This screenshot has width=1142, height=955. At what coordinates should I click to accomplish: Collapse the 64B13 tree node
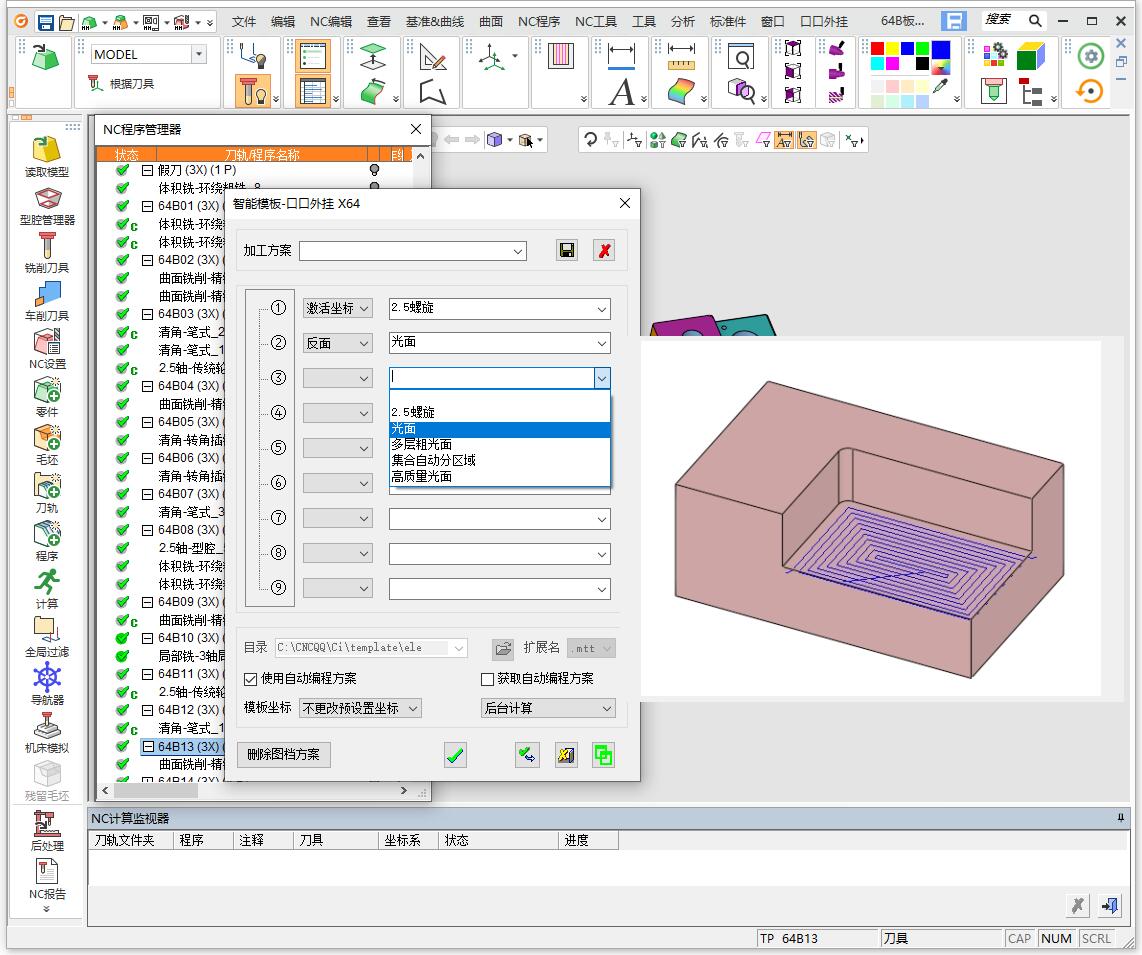(x=148, y=746)
